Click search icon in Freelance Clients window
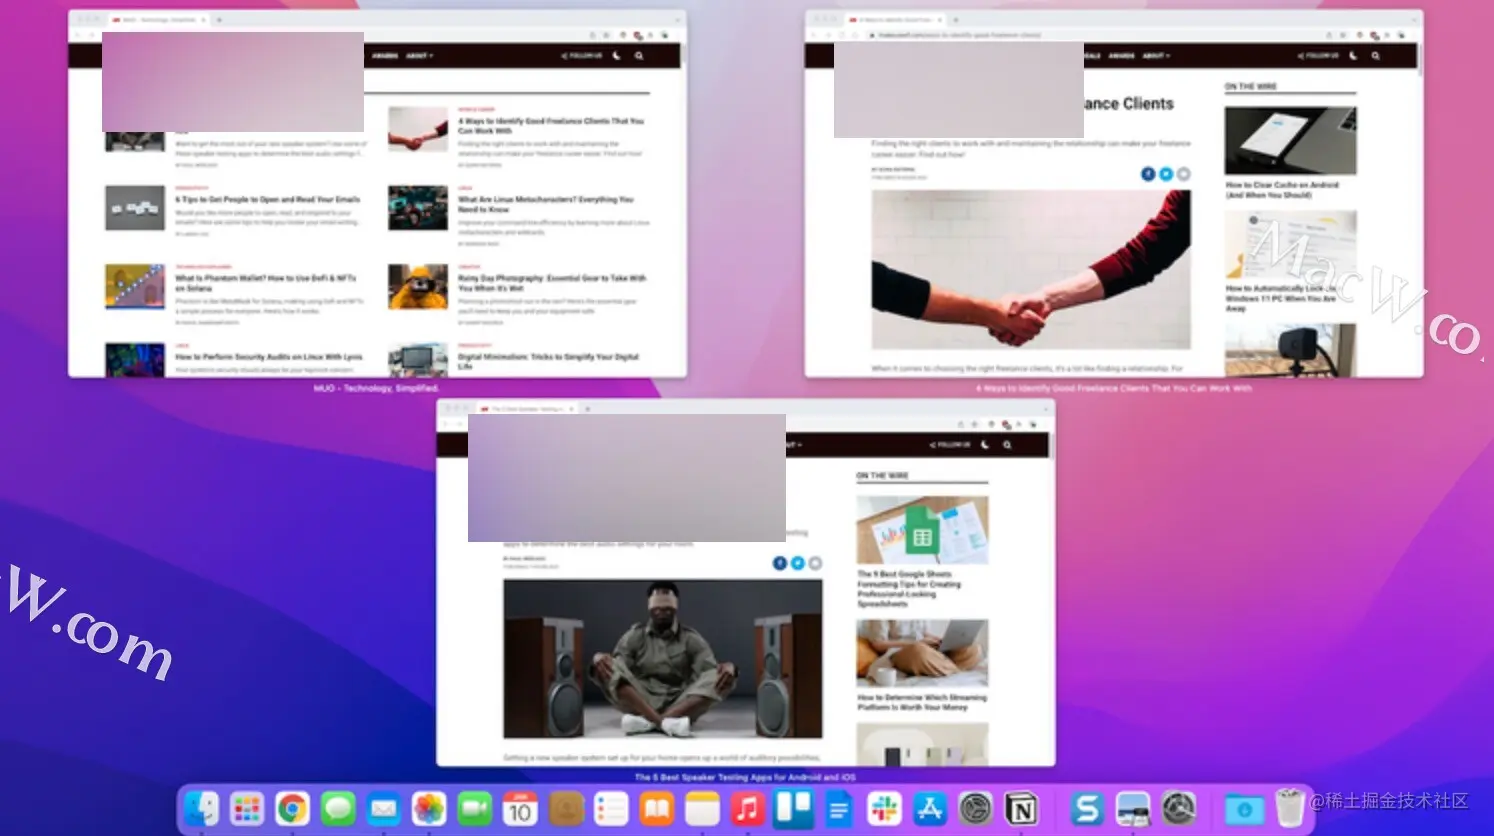The width and height of the screenshot is (1494, 836). [x=1376, y=56]
